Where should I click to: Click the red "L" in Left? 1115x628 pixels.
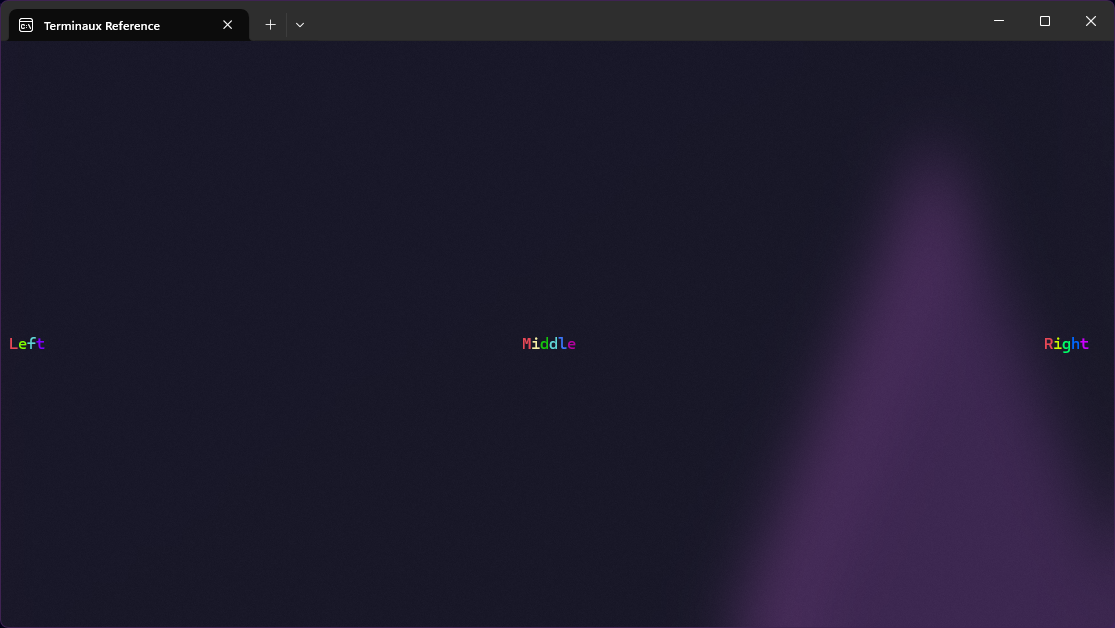click(x=13, y=344)
